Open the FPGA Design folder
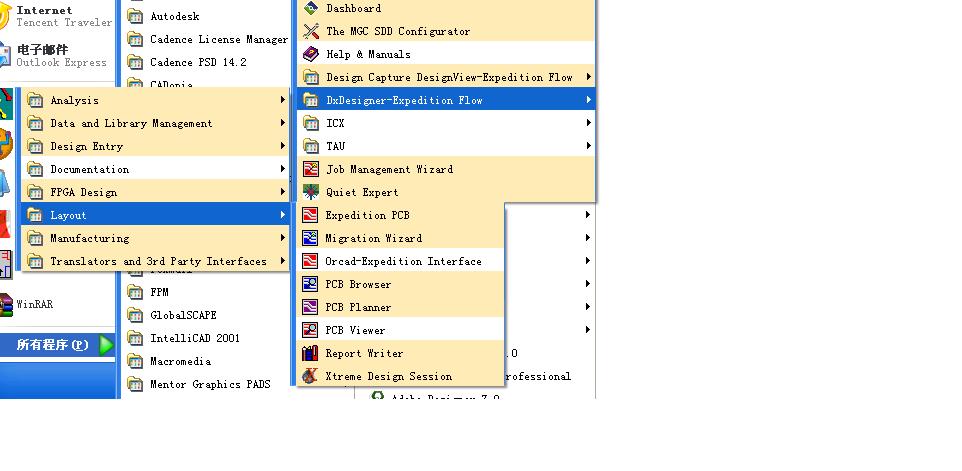This screenshot has height=471, width=962. (155, 192)
